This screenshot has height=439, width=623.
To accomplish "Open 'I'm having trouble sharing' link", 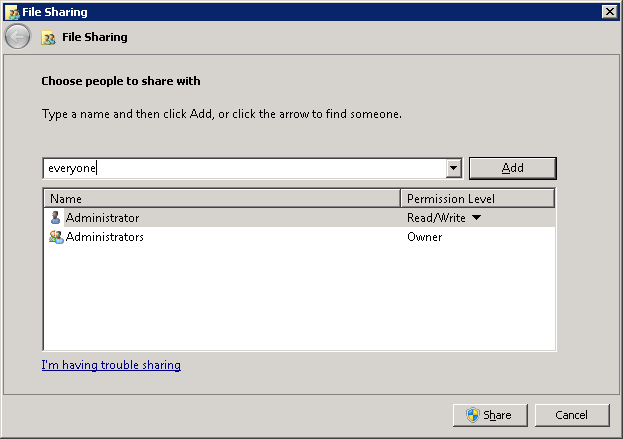I will (111, 365).
